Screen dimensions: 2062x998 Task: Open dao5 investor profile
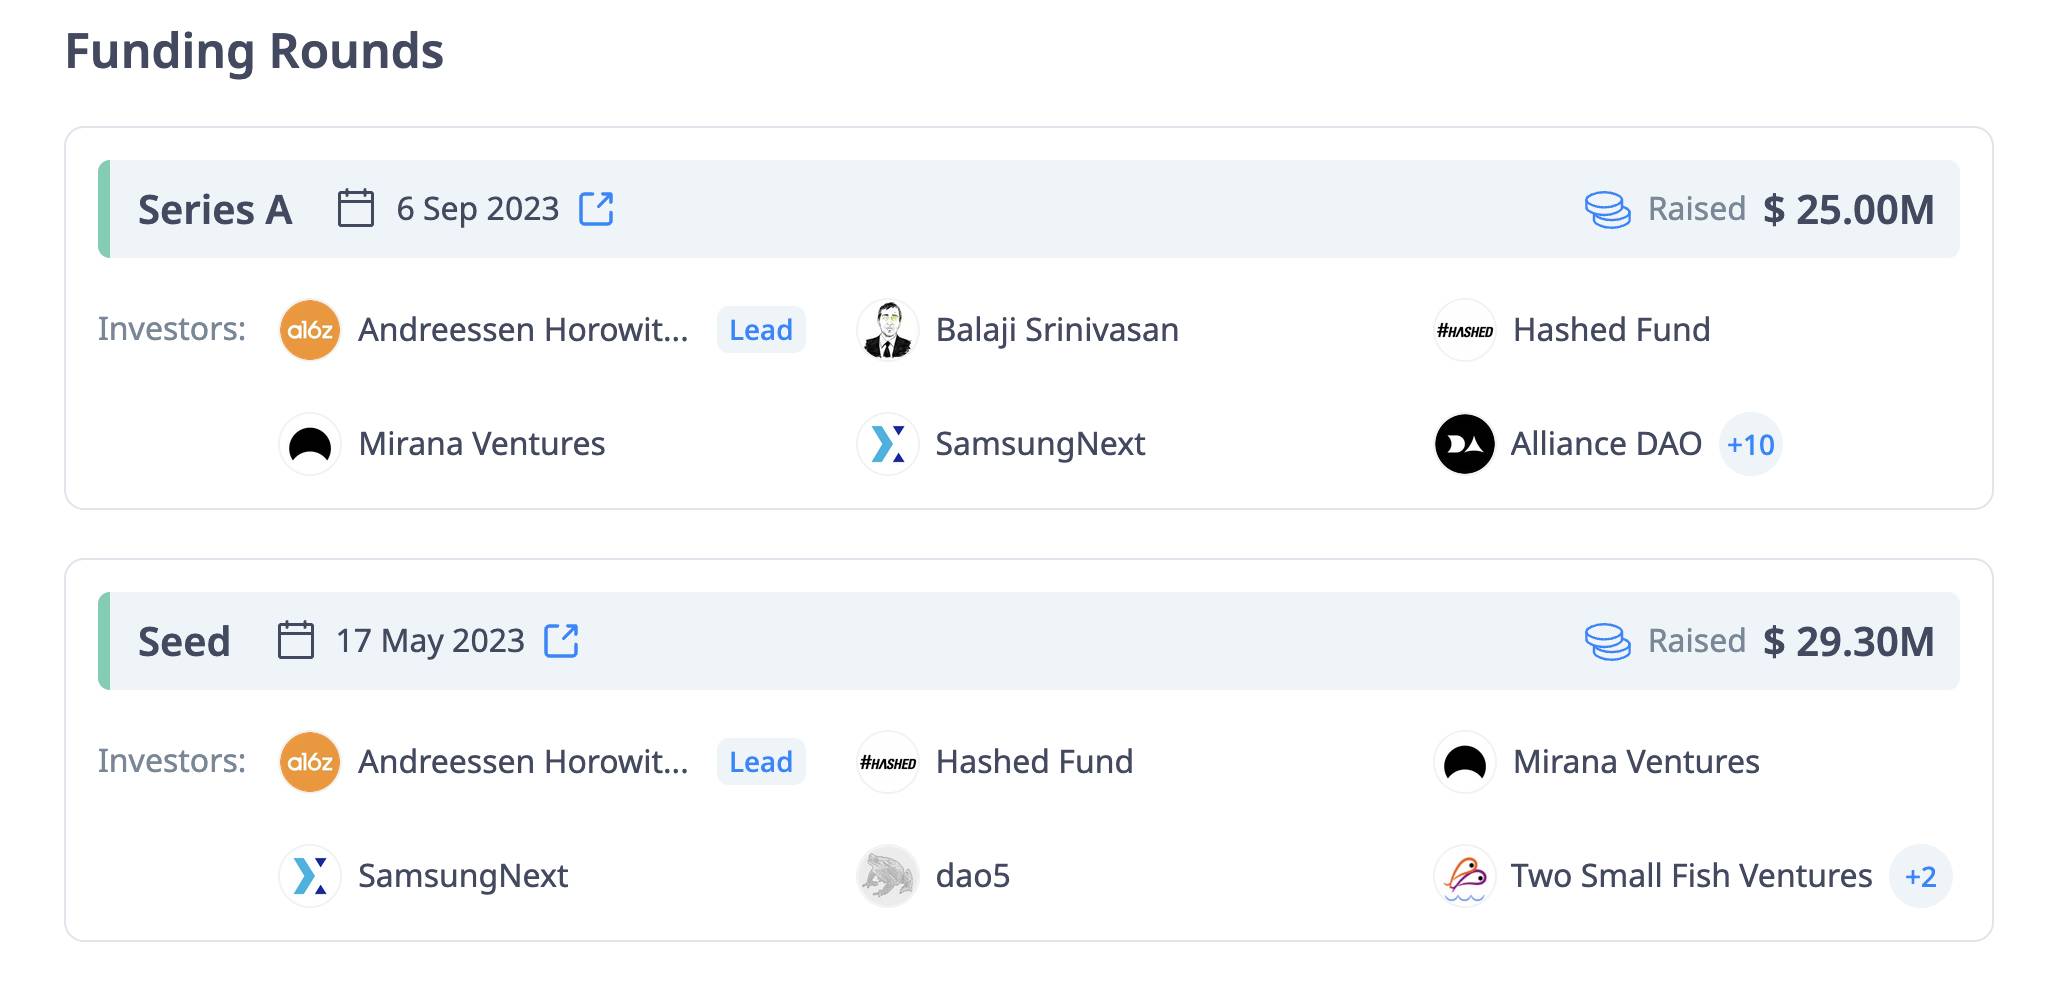[x=973, y=876]
